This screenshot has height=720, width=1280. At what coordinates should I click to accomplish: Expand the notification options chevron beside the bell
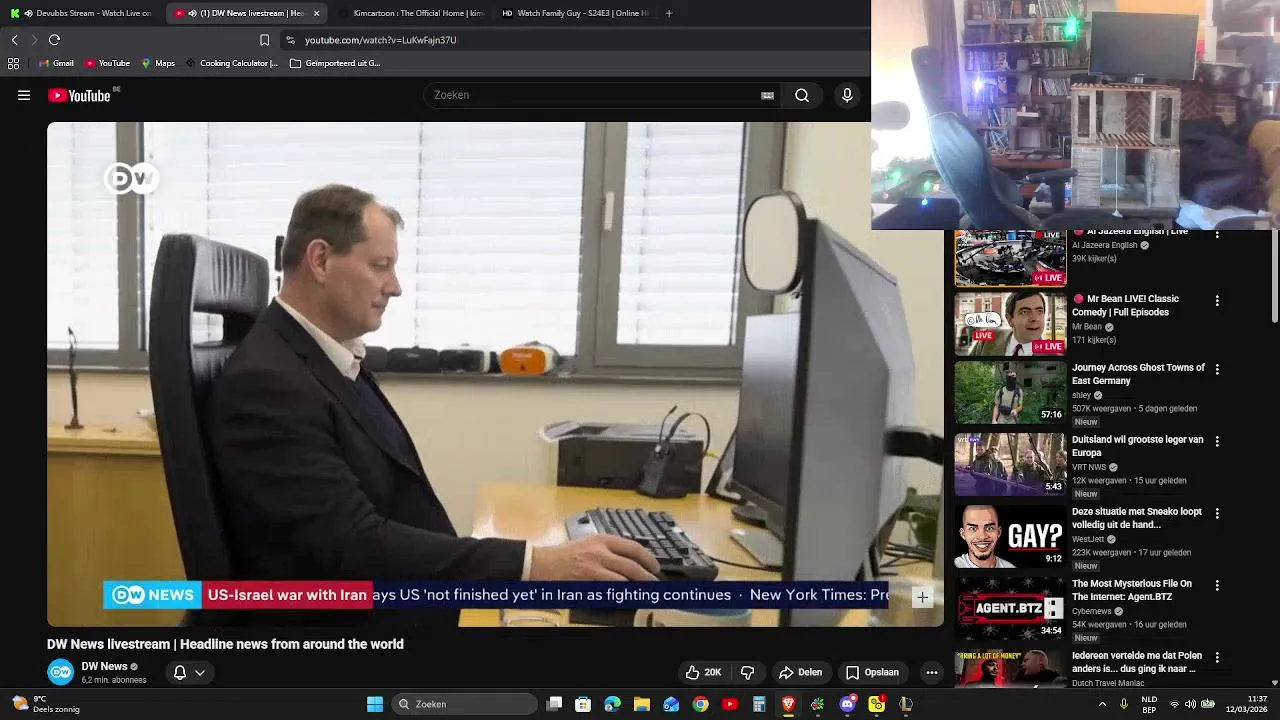pos(200,672)
